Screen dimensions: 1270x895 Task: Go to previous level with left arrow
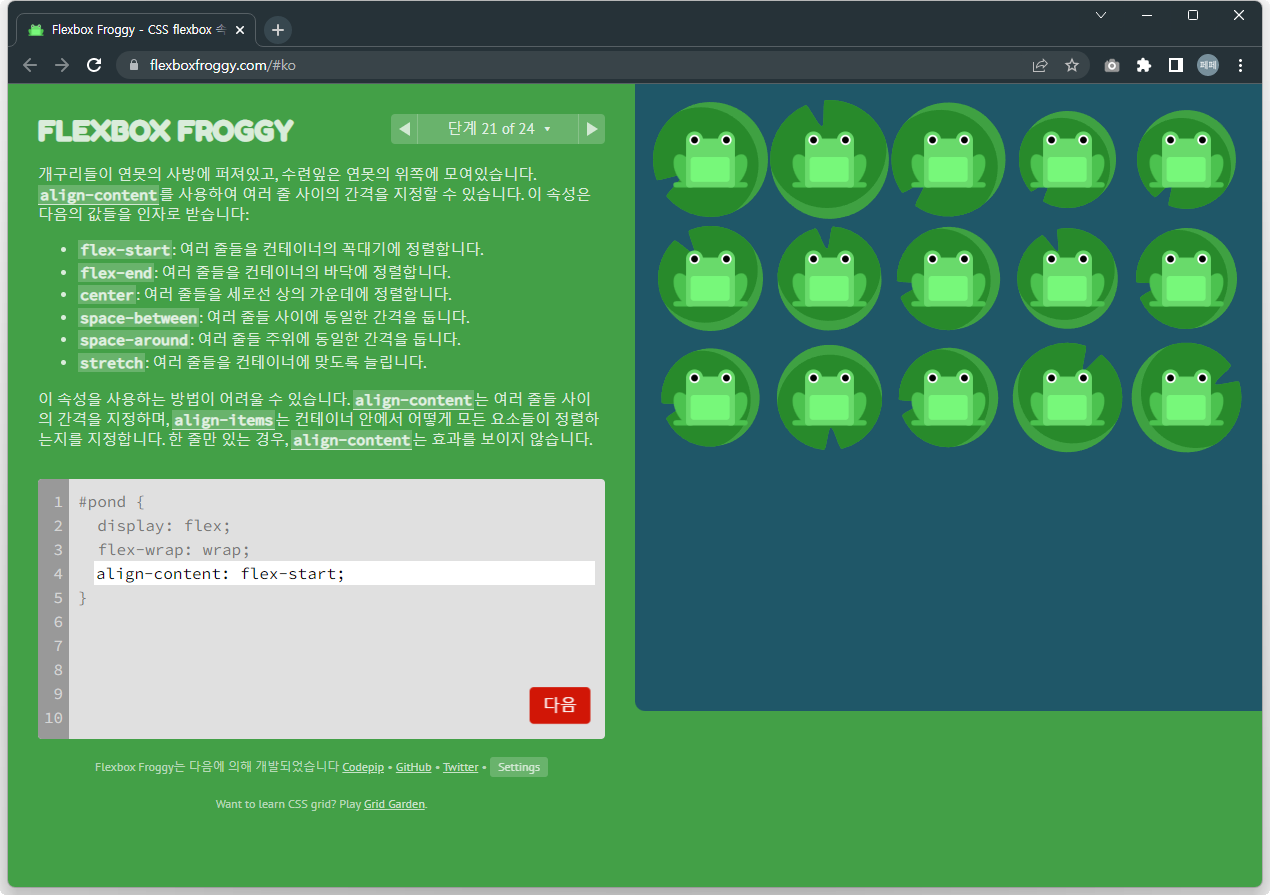point(404,129)
